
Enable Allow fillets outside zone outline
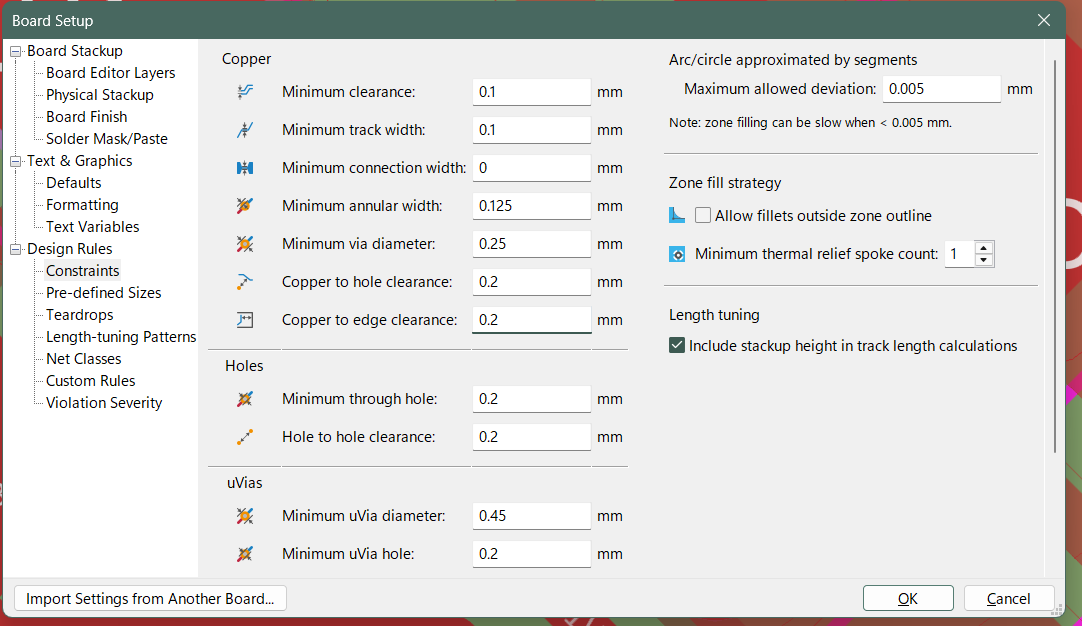pyautogui.click(x=703, y=216)
